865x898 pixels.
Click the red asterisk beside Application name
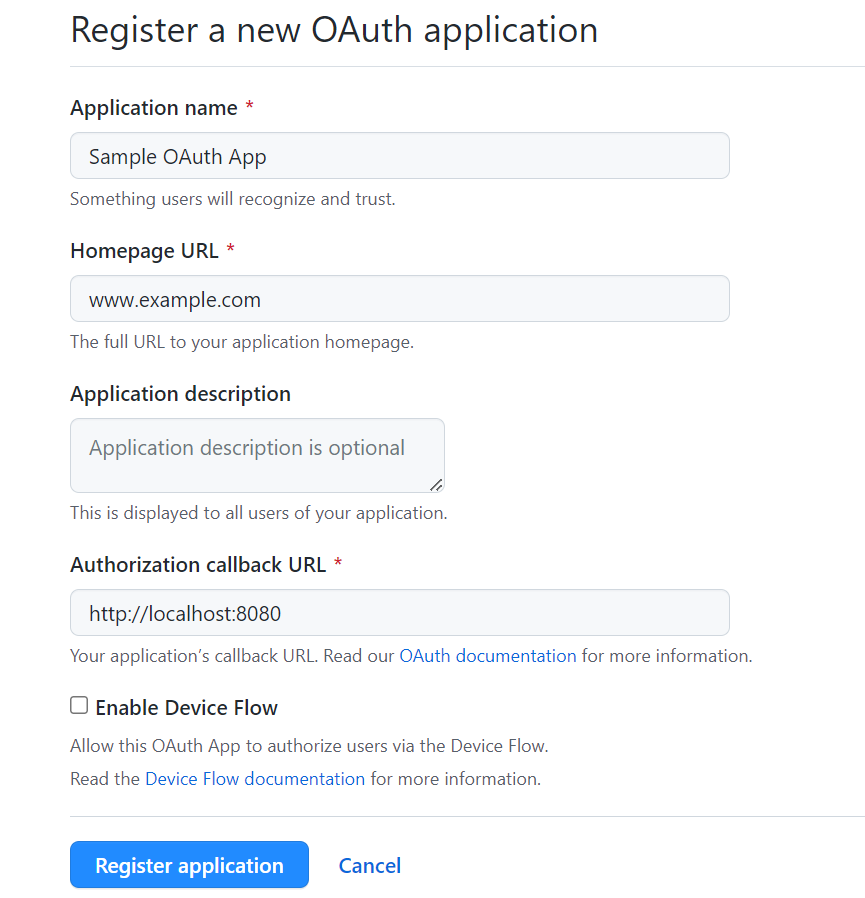click(x=249, y=106)
